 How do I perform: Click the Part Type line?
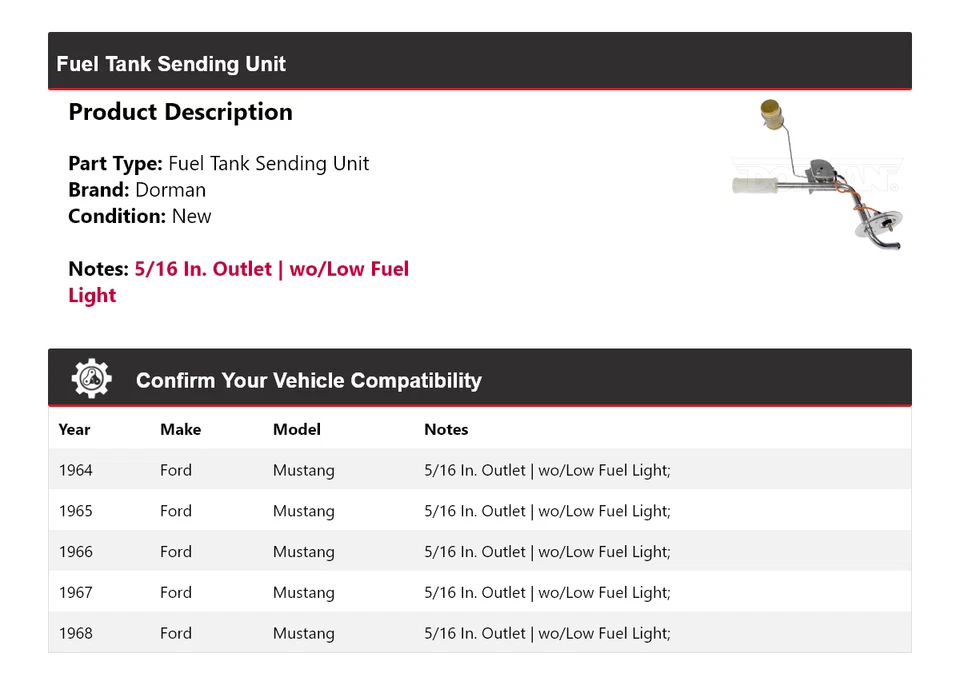pyautogui.click(x=218, y=163)
